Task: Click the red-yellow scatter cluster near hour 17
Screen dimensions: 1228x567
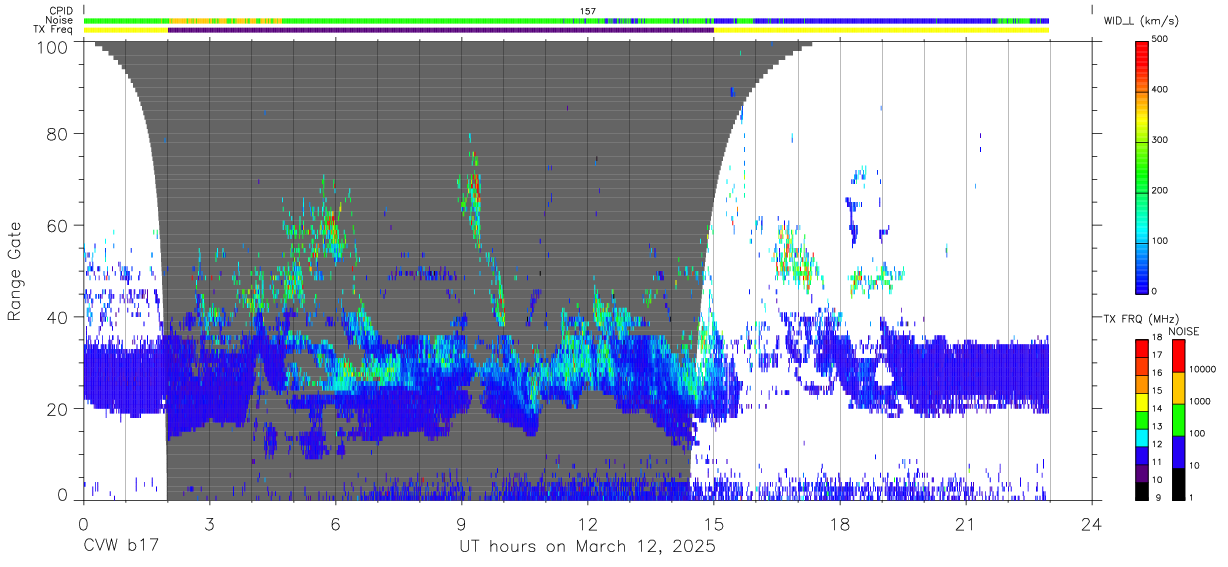Action: click(x=797, y=258)
